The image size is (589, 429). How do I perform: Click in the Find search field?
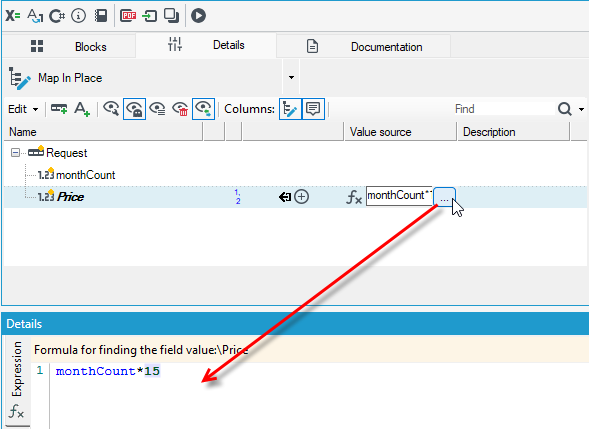click(x=503, y=109)
